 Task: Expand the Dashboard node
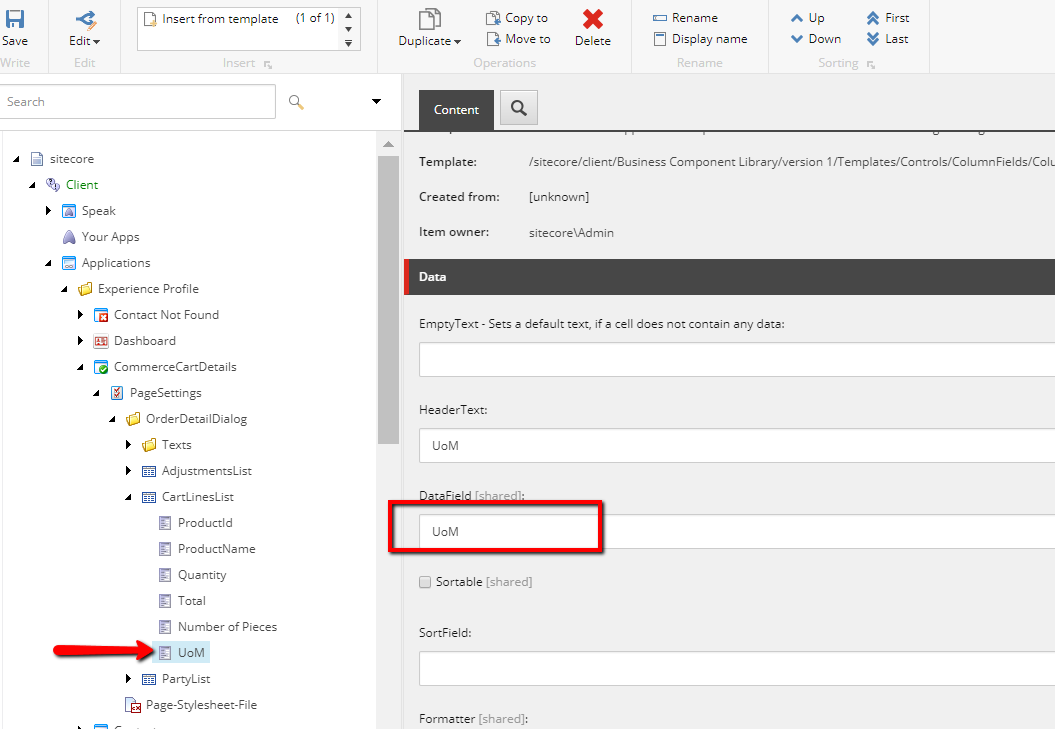coord(80,341)
